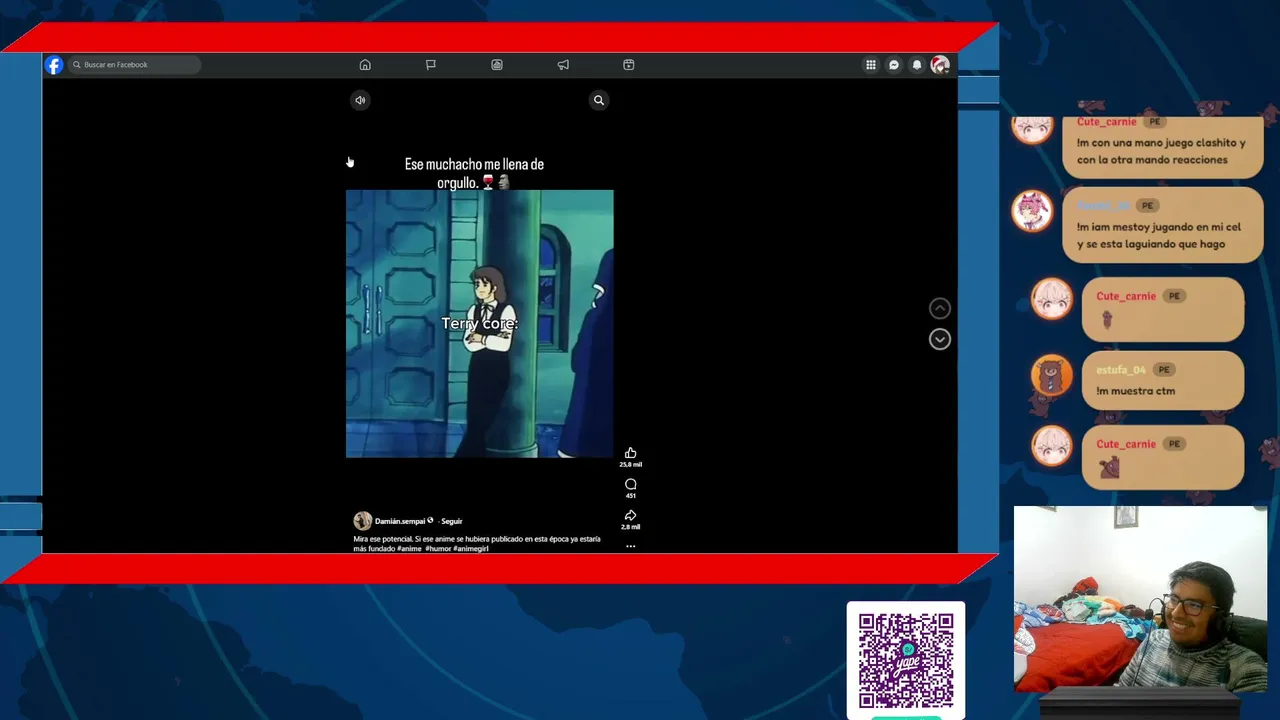
Task: Click the Yape QR code
Action: pyautogui.click(x=906, y=660)
